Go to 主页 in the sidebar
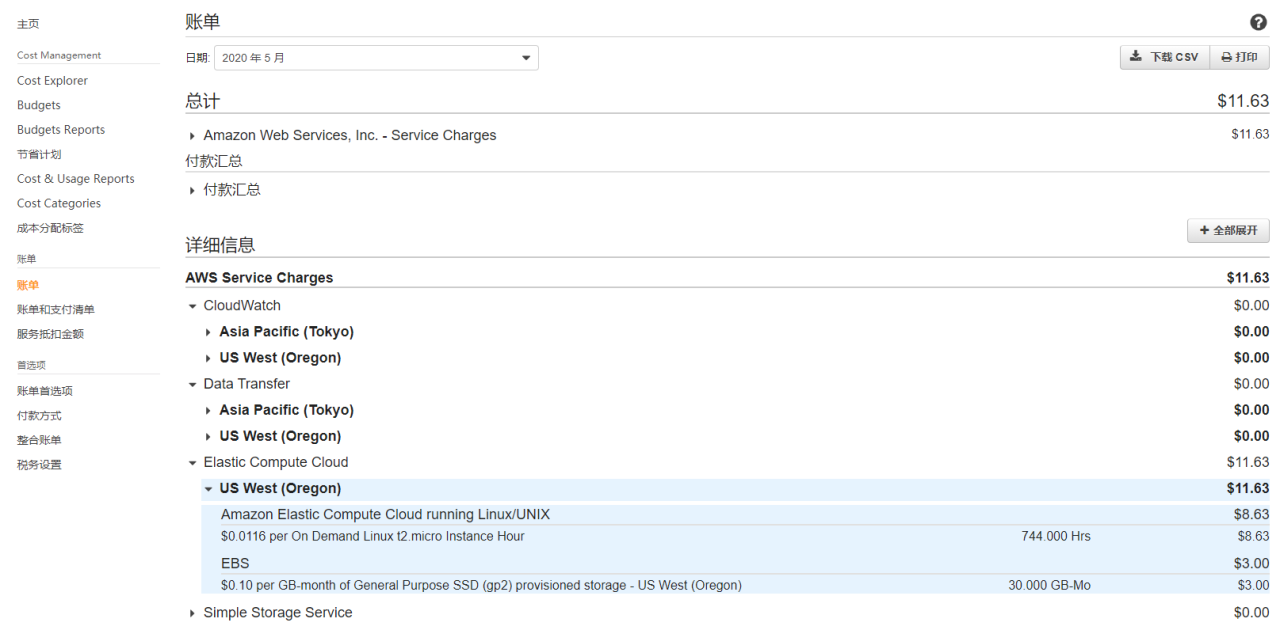 coord(28,23)
